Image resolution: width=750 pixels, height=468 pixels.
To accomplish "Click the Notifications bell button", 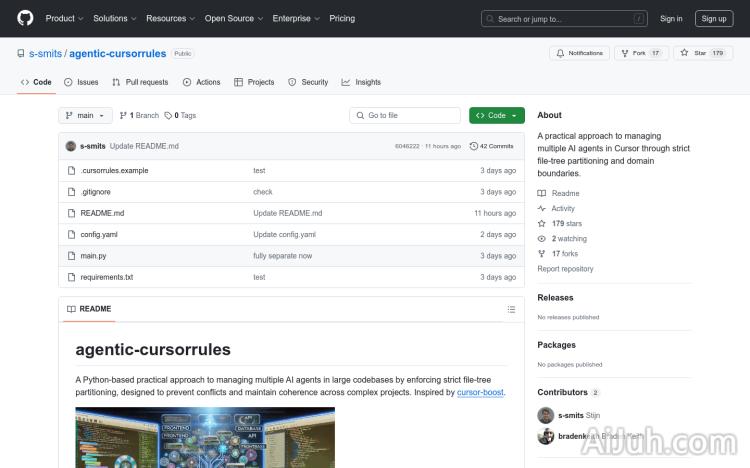I will pyautogui.click(x=579, y=53).
